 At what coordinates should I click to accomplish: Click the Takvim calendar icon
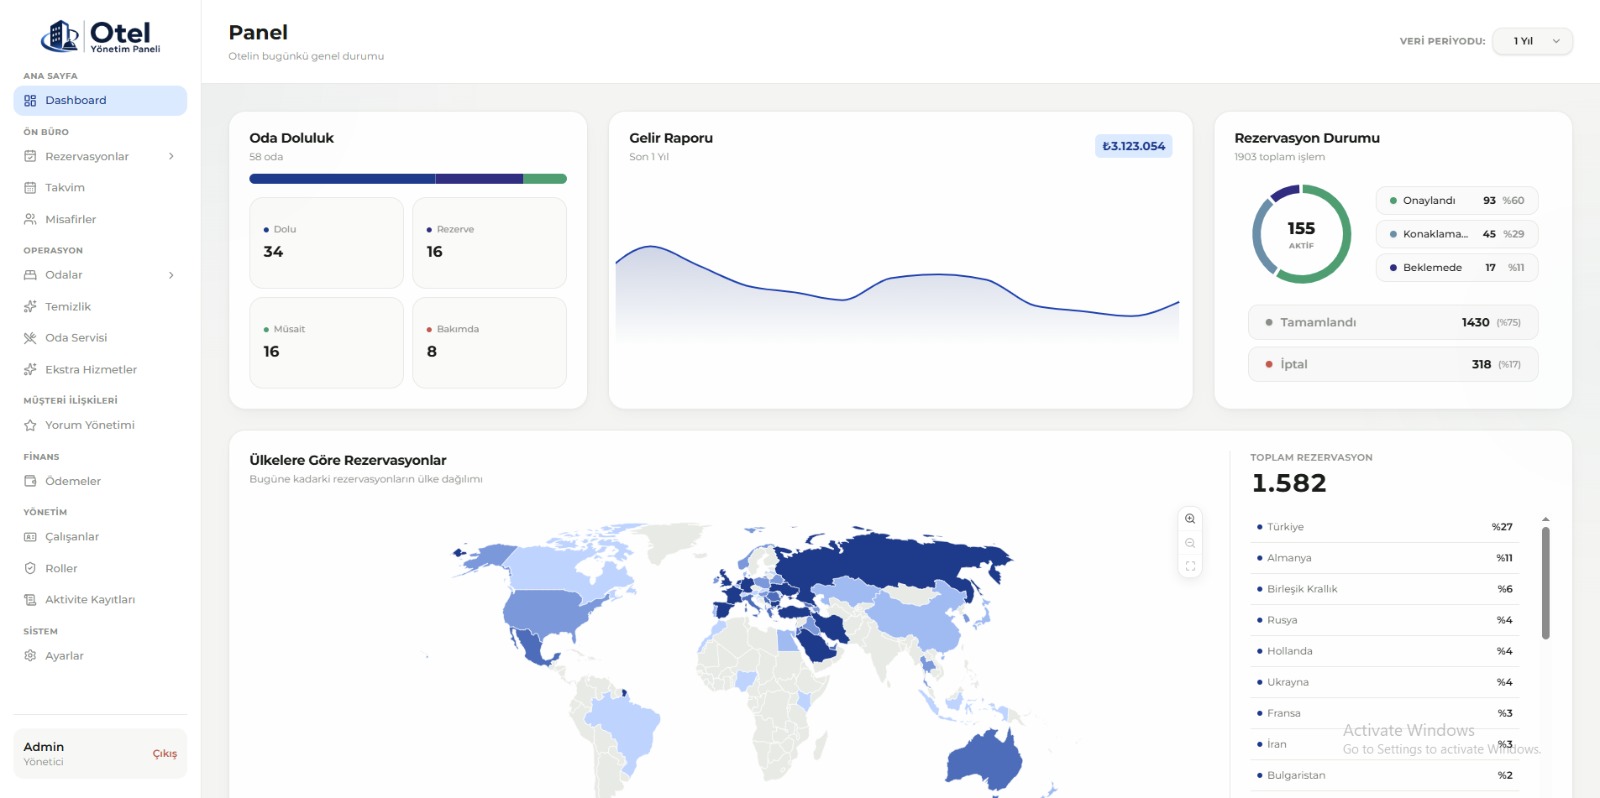pos(30,188)
